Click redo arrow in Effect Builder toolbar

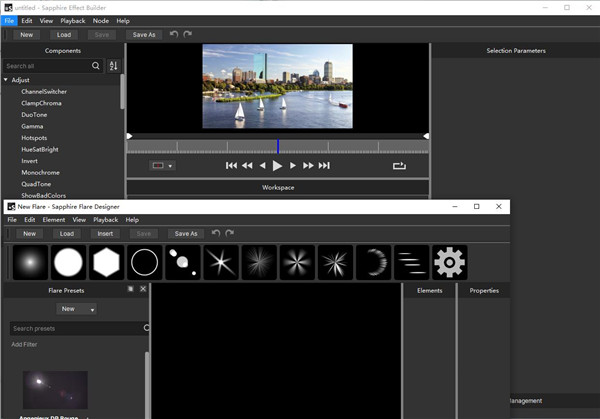coord(187,34)
